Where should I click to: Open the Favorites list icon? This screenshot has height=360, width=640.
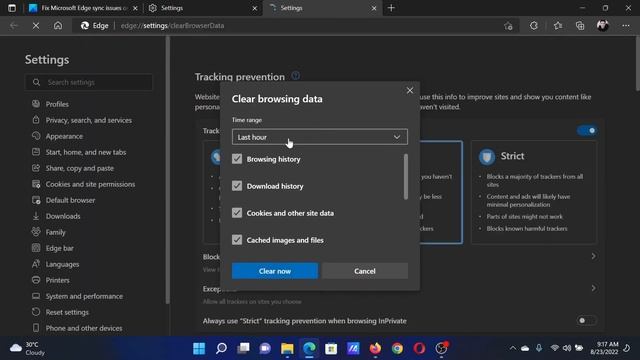tap(558, 26)
